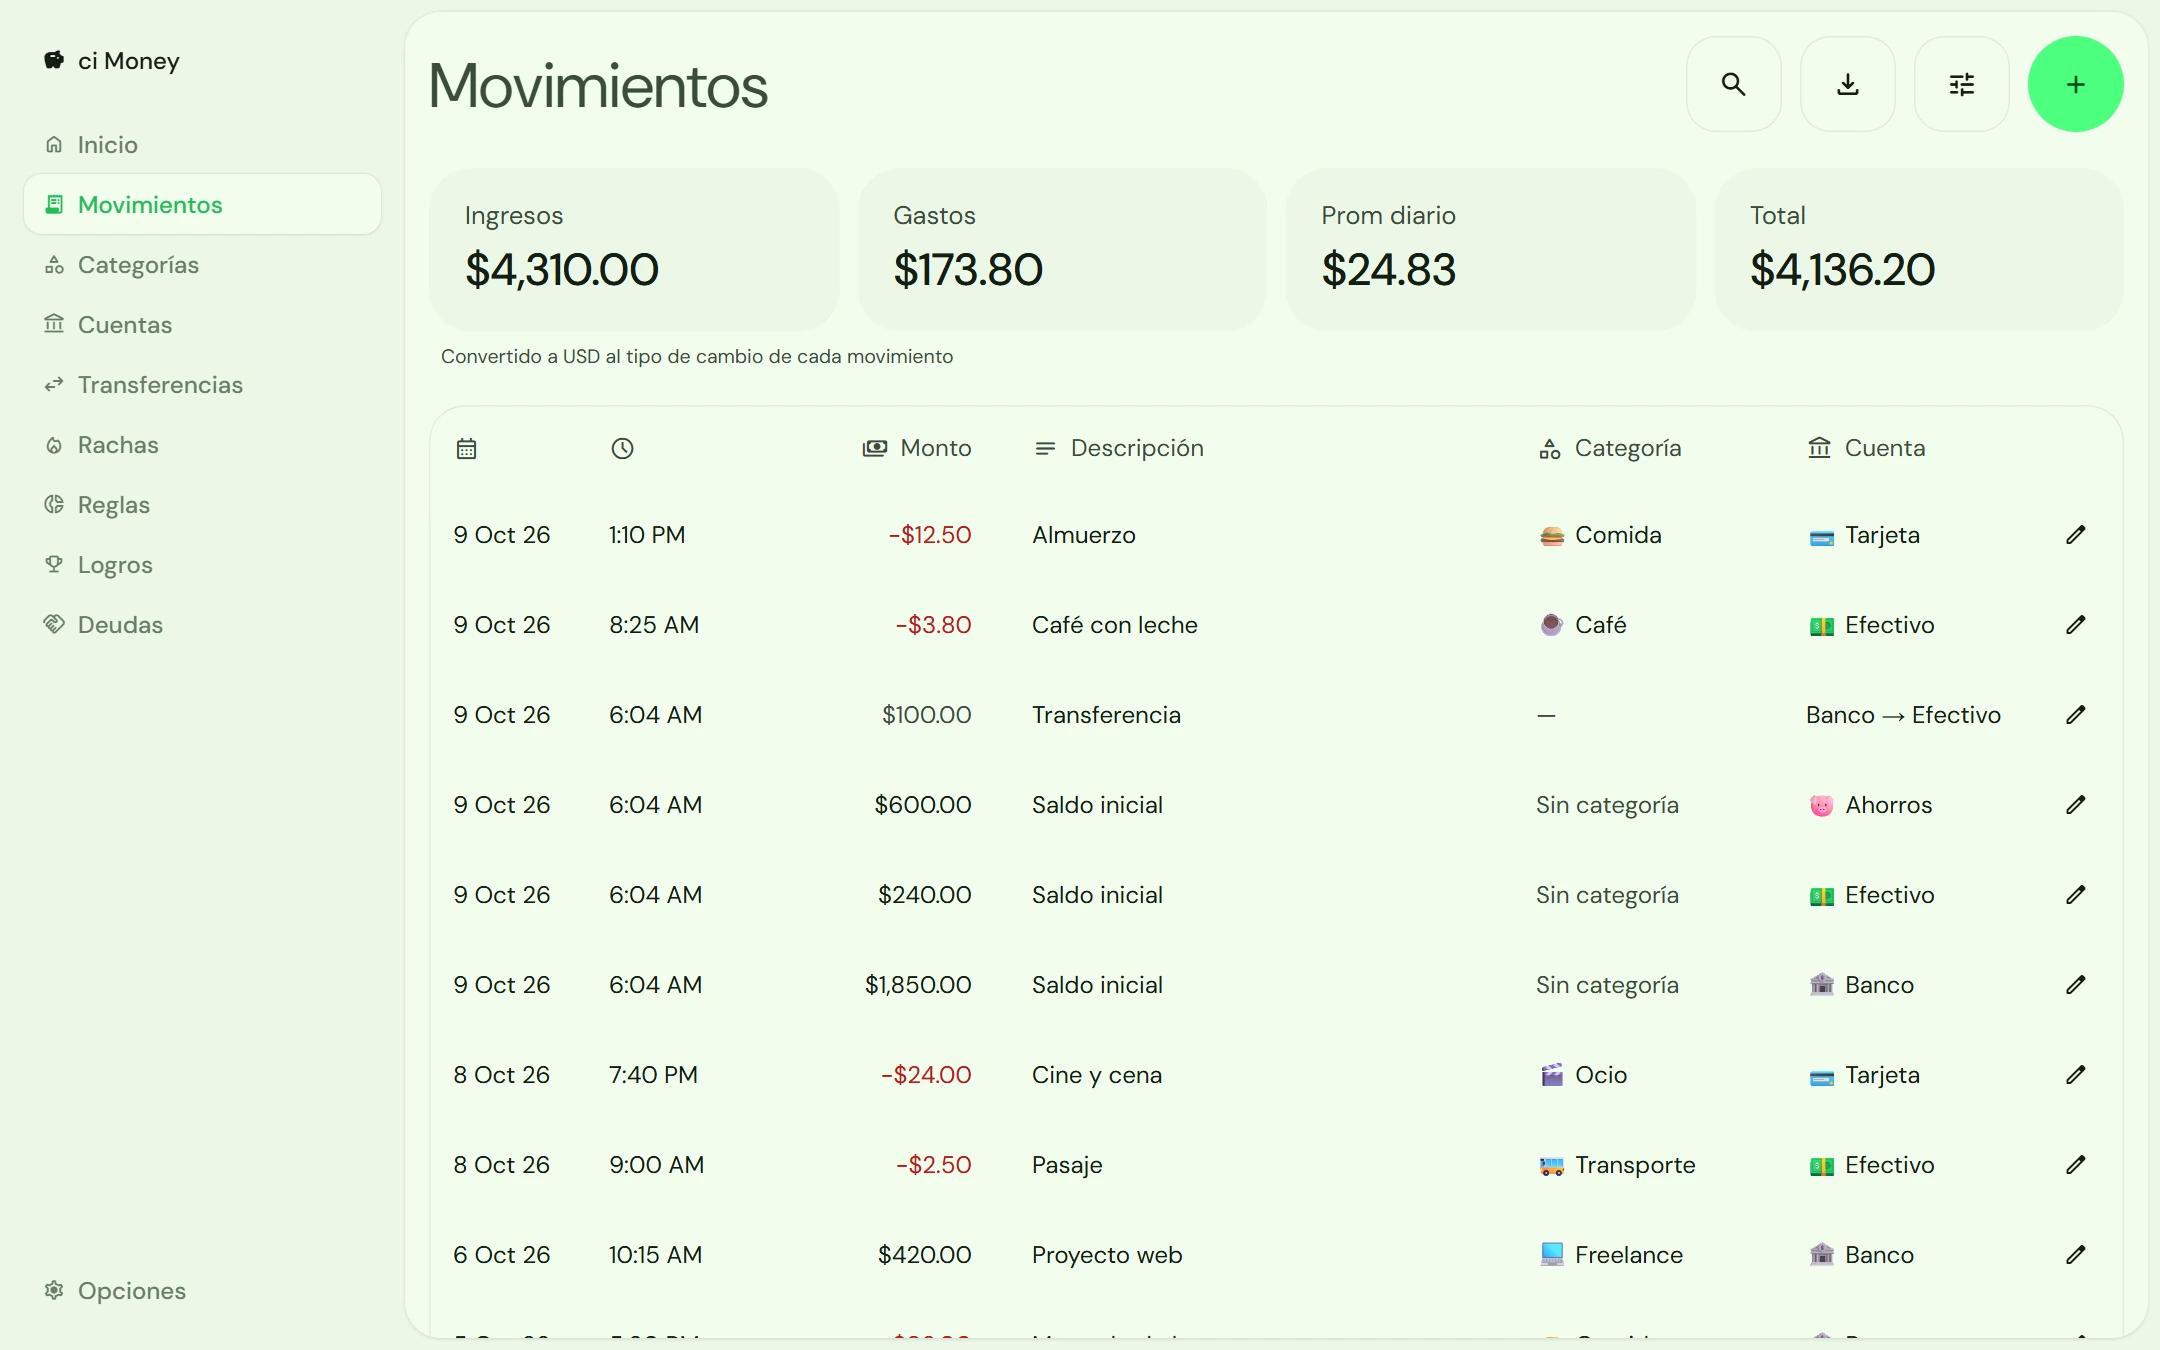Open the search magnifier button
This screenshot has width=2160, height=1350.
coord(1733,84)
